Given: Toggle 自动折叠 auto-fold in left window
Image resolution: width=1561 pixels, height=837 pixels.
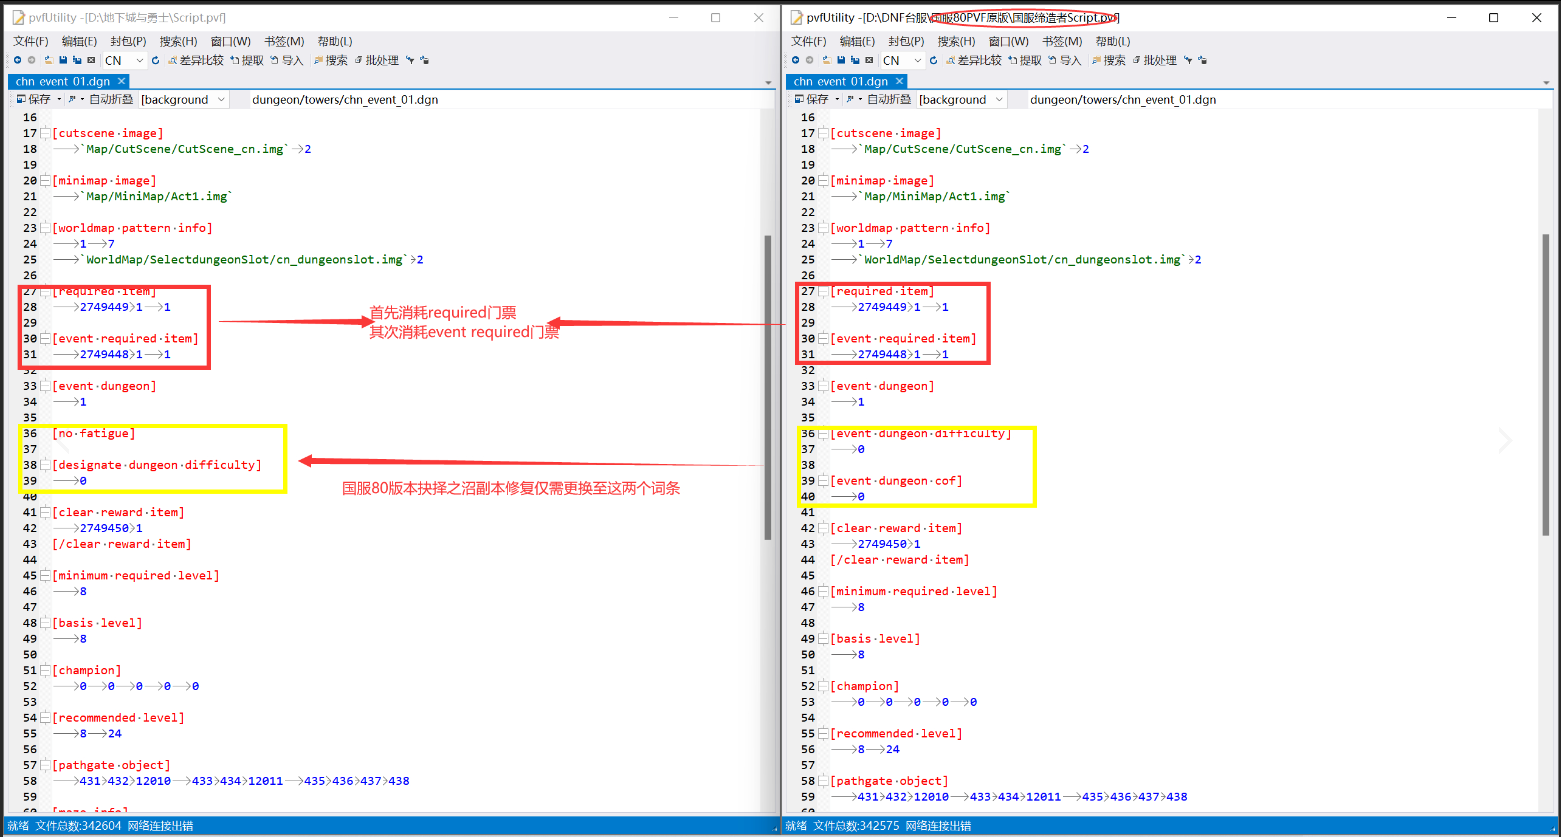Looking at the screenshot, I should (111, 99).
